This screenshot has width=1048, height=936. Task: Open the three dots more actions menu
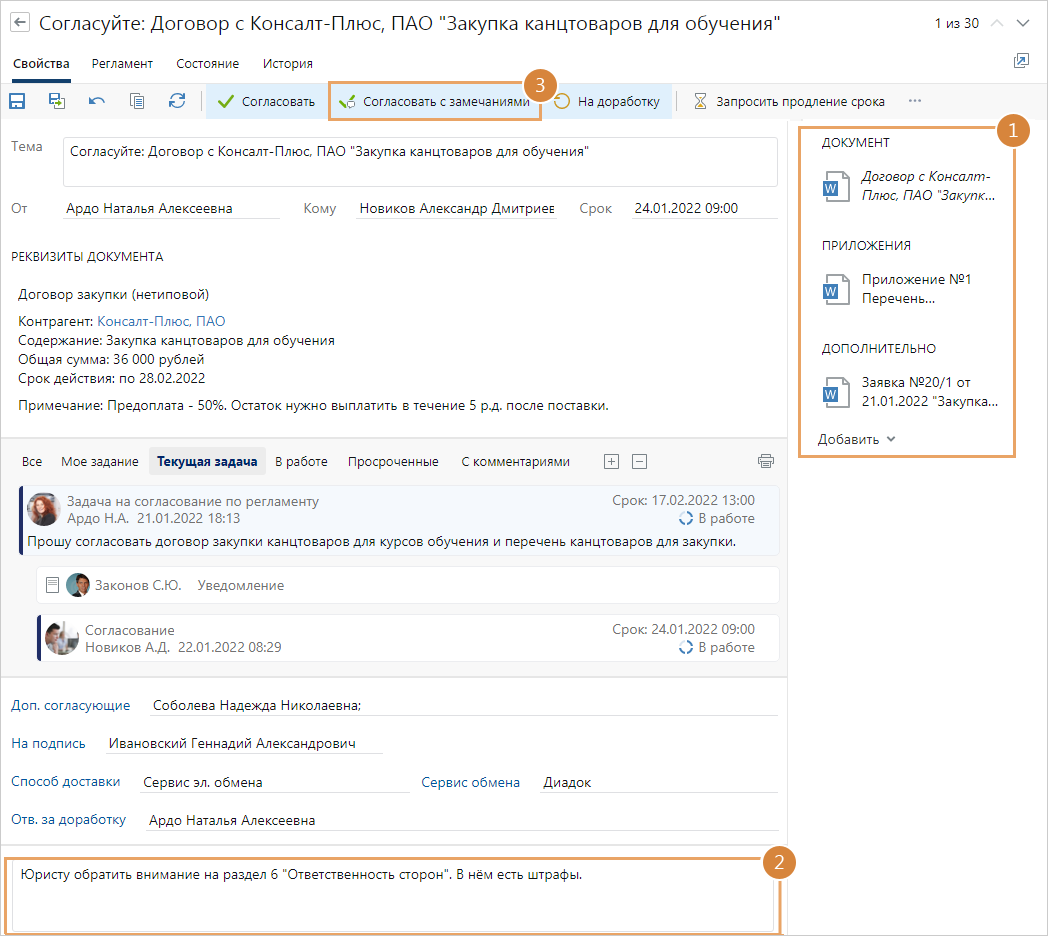click(914, 101)
